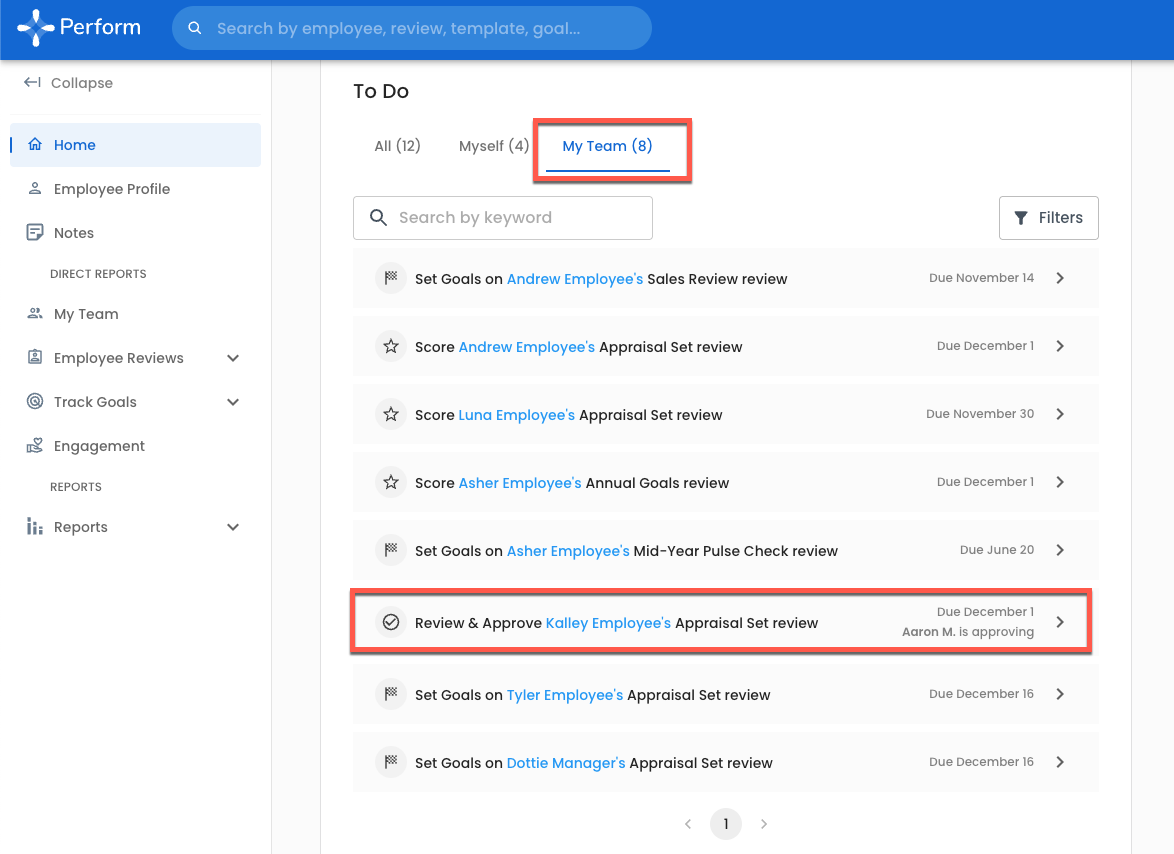The image size is (1174, 854).
Task: Click the Perform logo icon
Action: pos(36,28)
